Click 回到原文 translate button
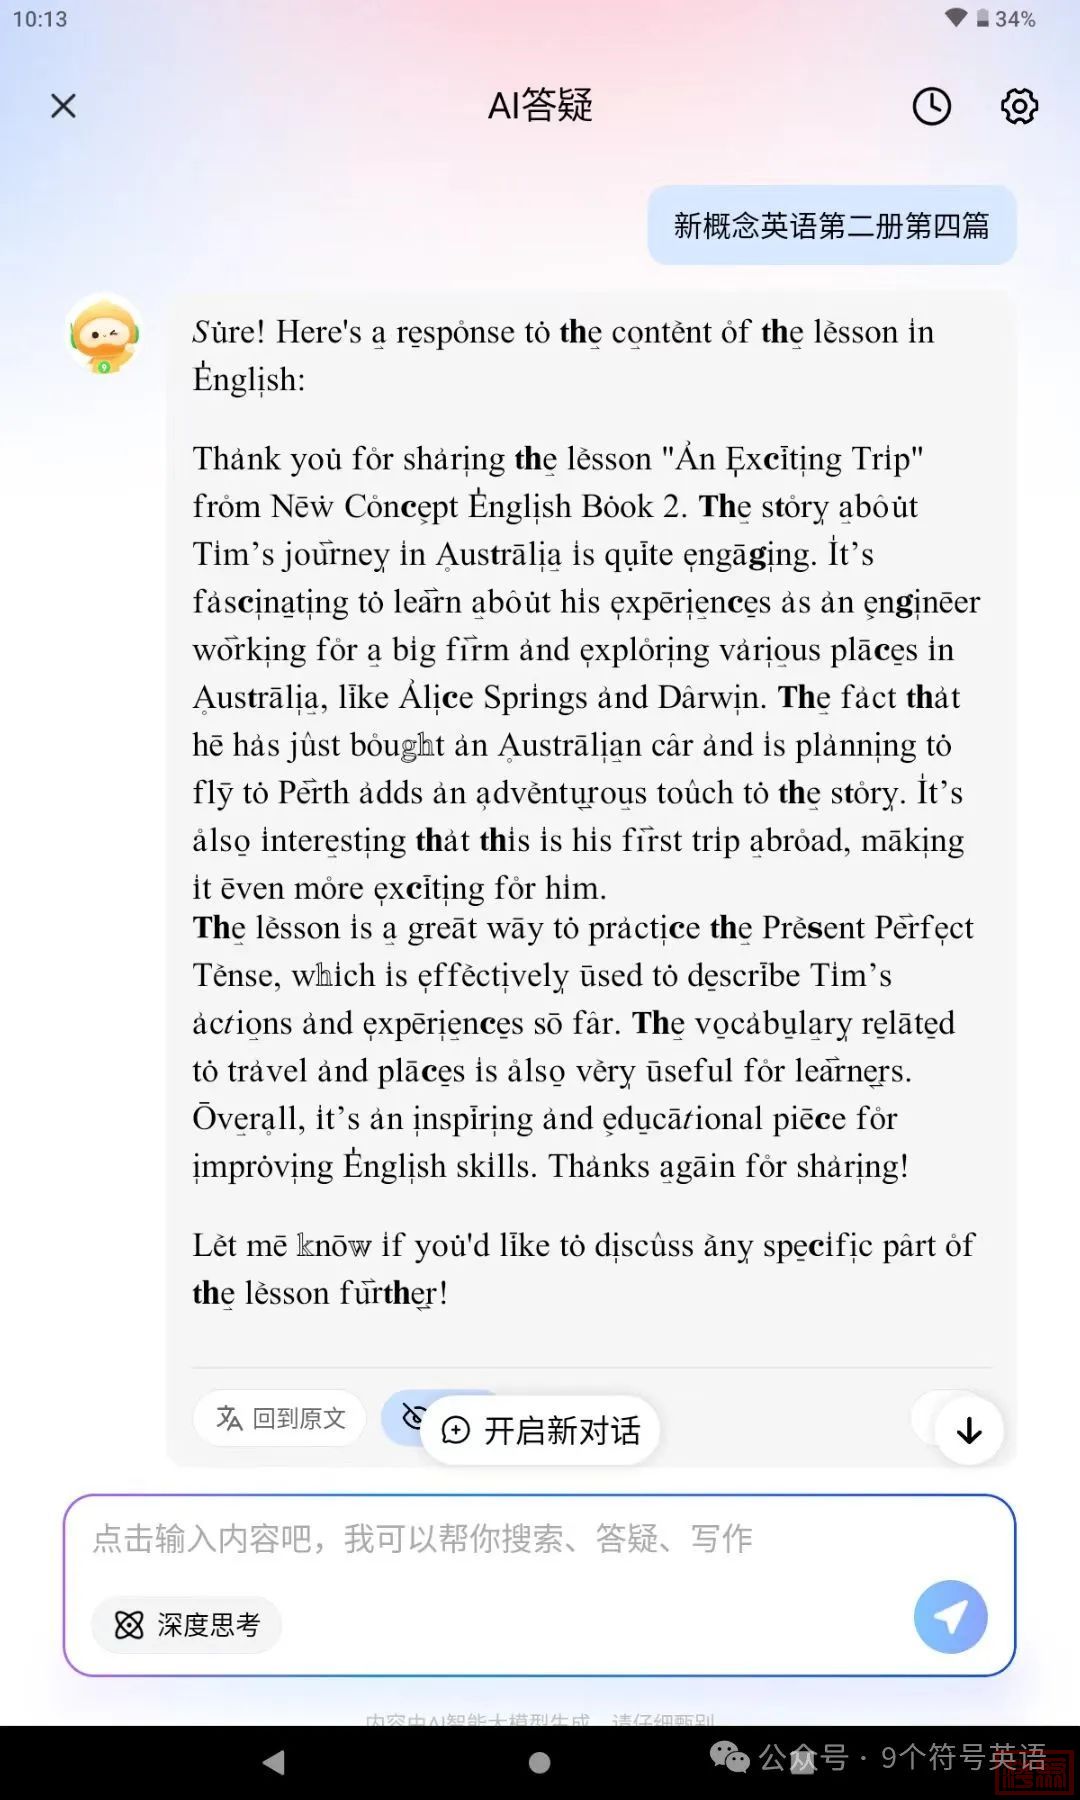 280,1418
